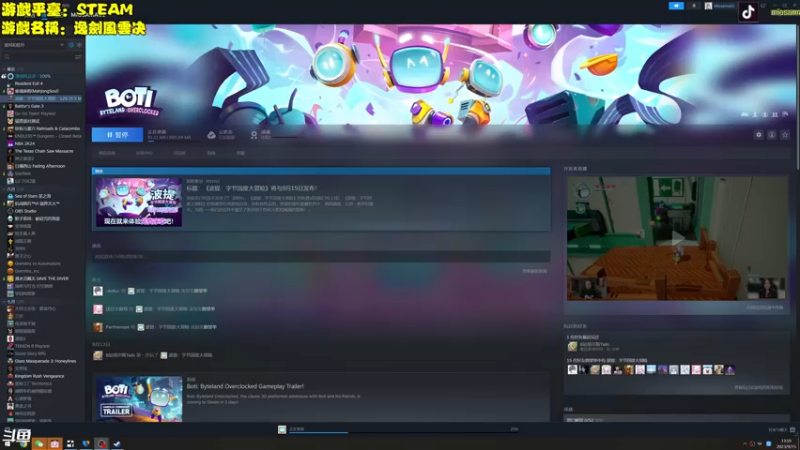Viewport: 800px width, 450px height.
Task: Open the game settings gear icon
Action: click(759, 135)
